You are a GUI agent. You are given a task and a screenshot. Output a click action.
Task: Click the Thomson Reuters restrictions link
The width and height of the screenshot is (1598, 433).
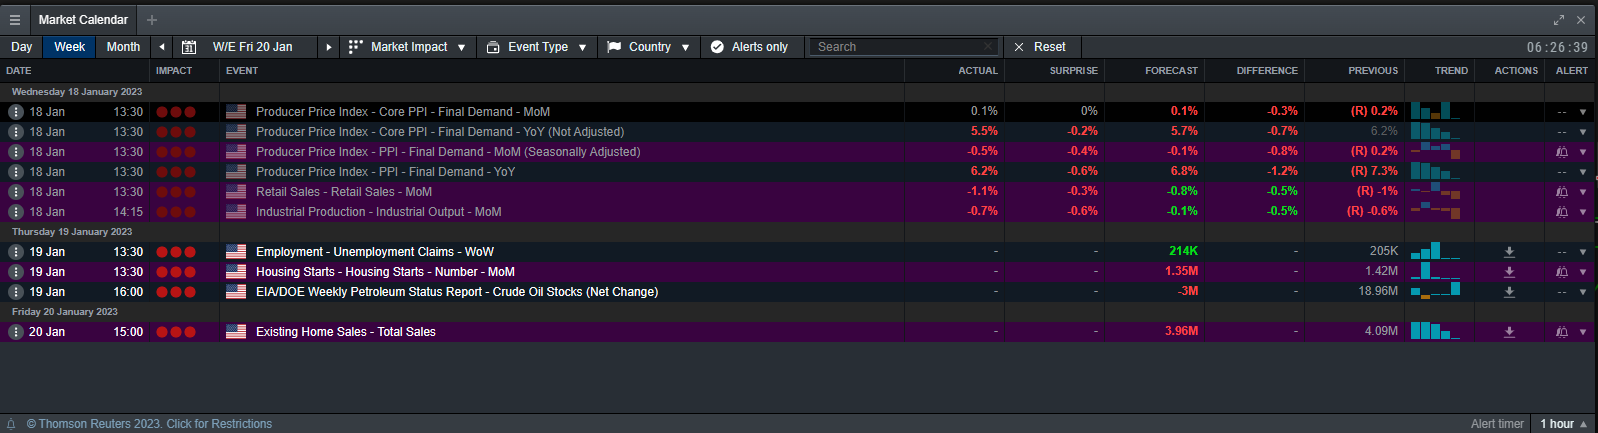tap(149, 424)
